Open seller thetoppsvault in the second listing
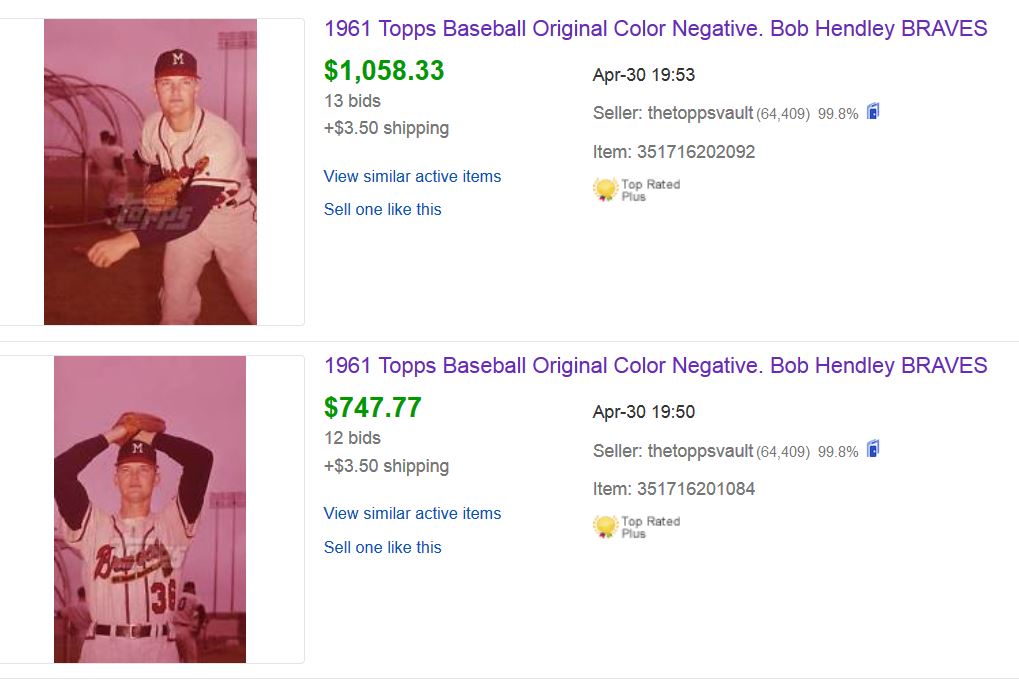 click(700, 451)
